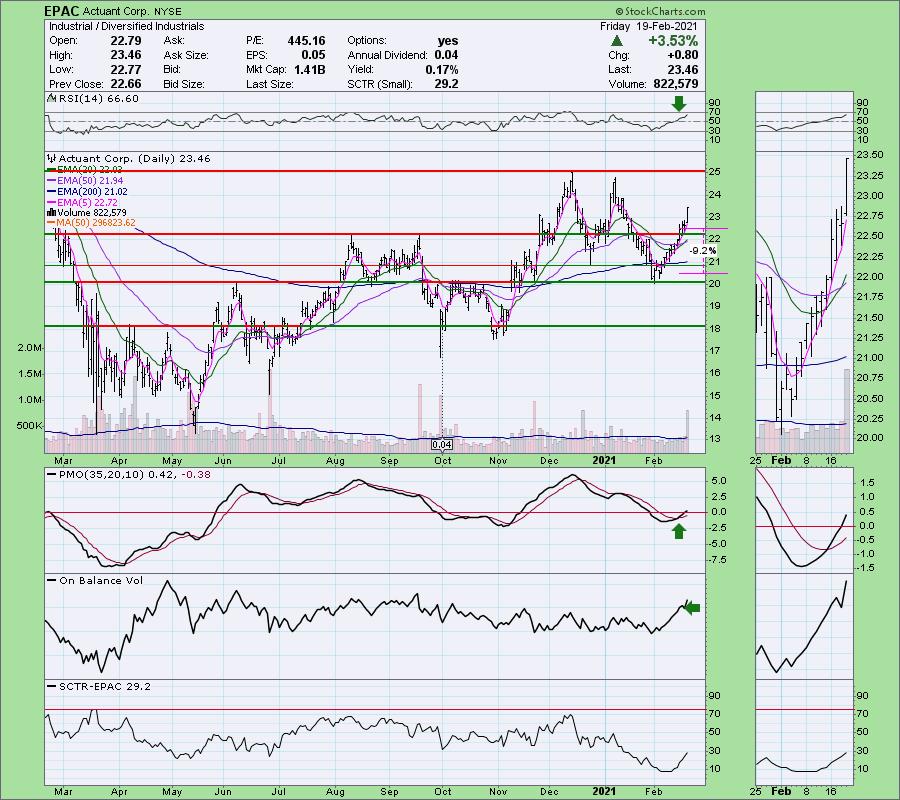Click the Ask Size label

(x=185, y=55)
